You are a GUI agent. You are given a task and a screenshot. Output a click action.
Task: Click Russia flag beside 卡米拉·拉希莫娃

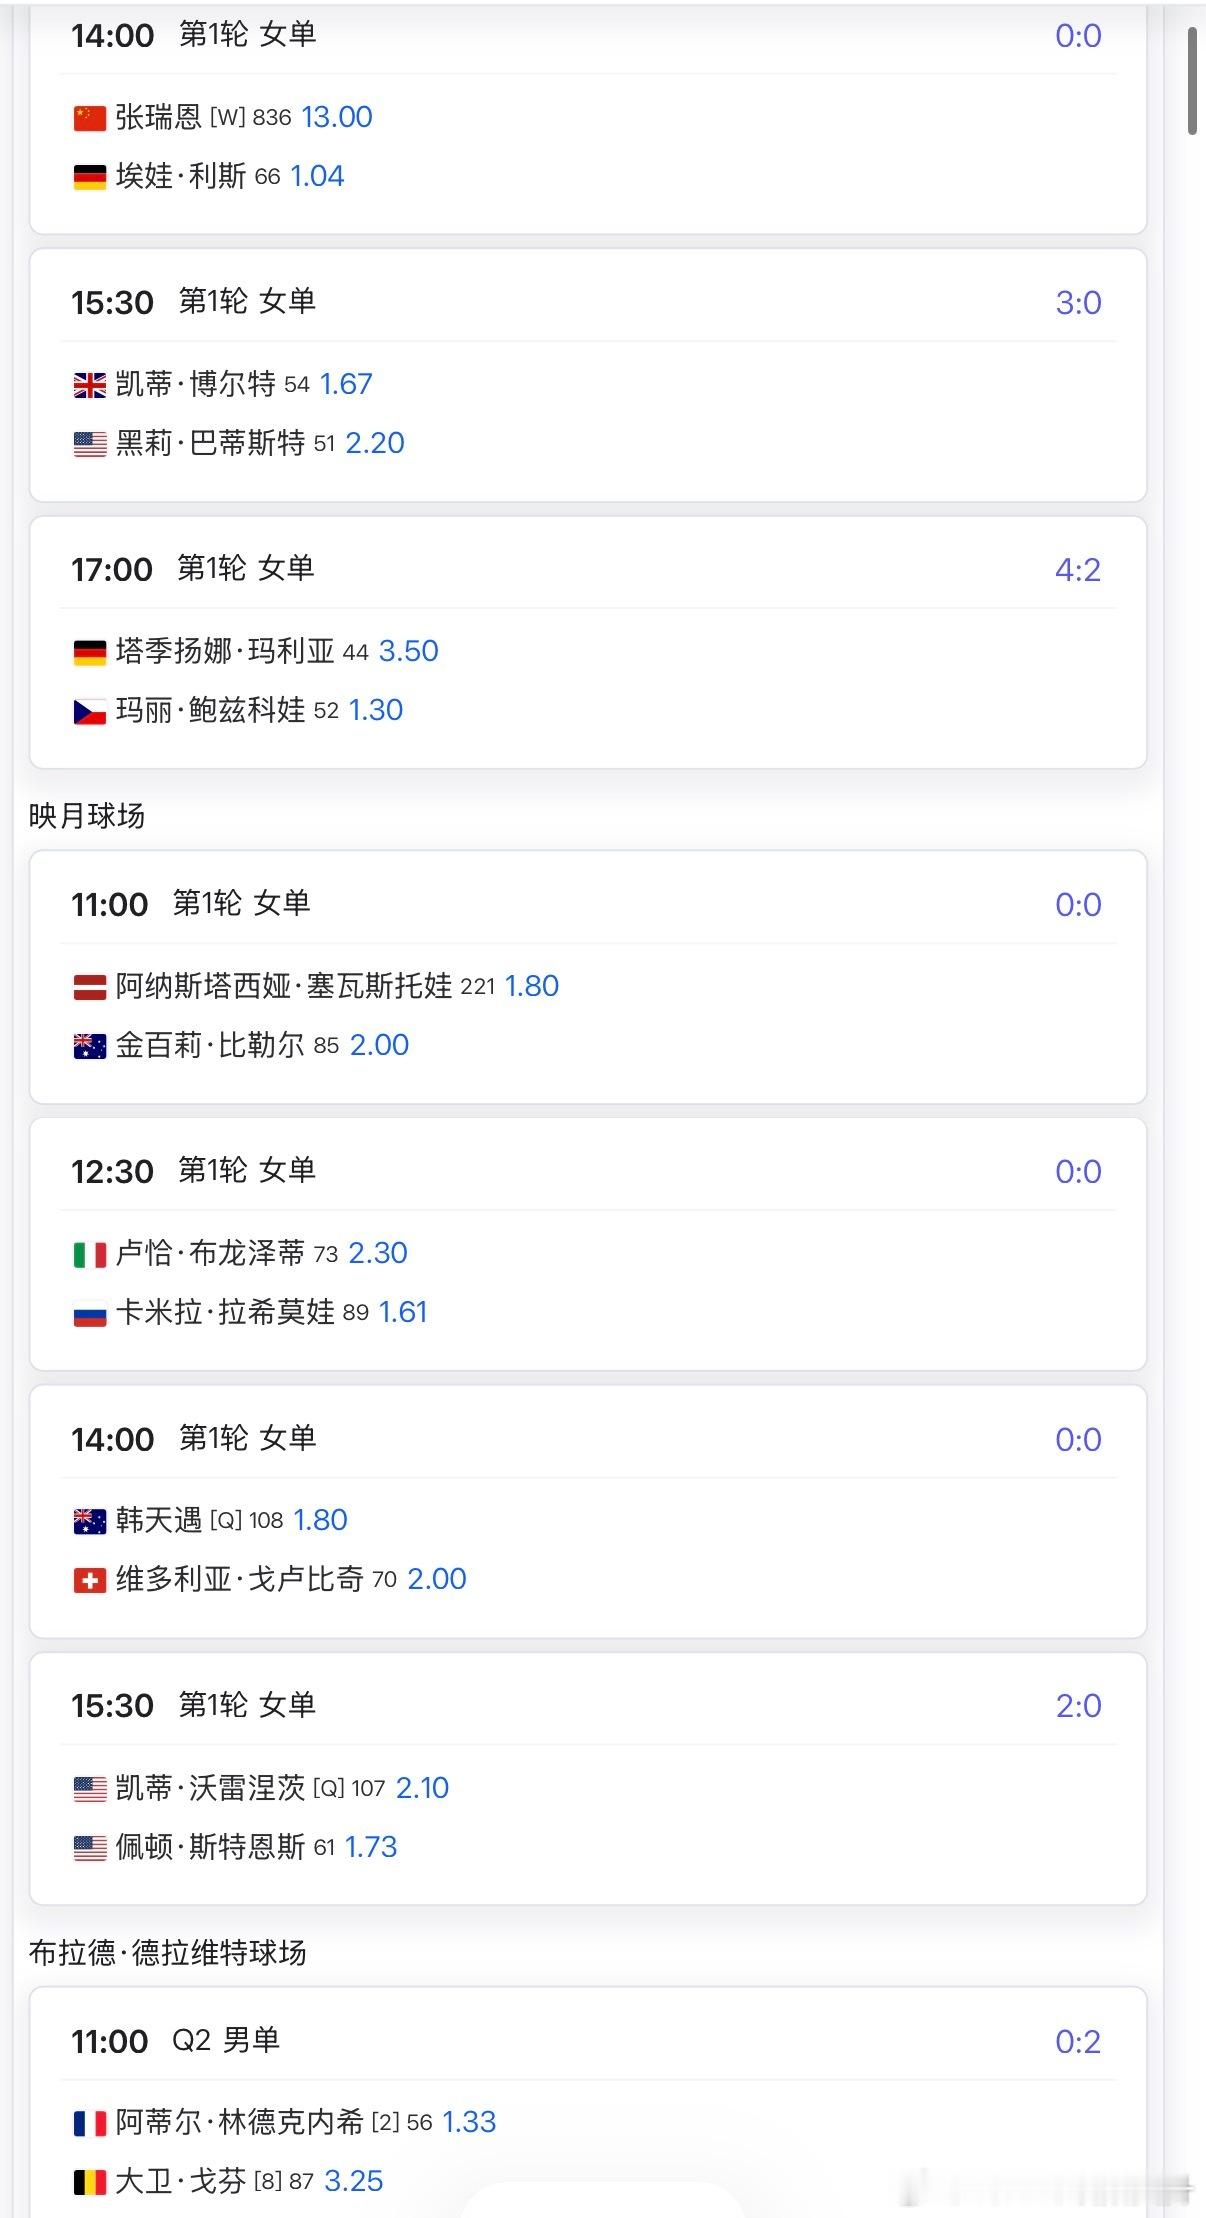[x=90, y=1313]
